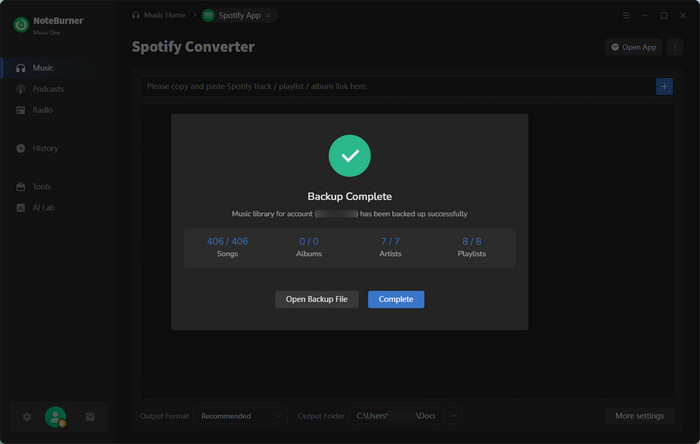Open the hamburger menu icon

pyautogui.click(x=626, y=16)
